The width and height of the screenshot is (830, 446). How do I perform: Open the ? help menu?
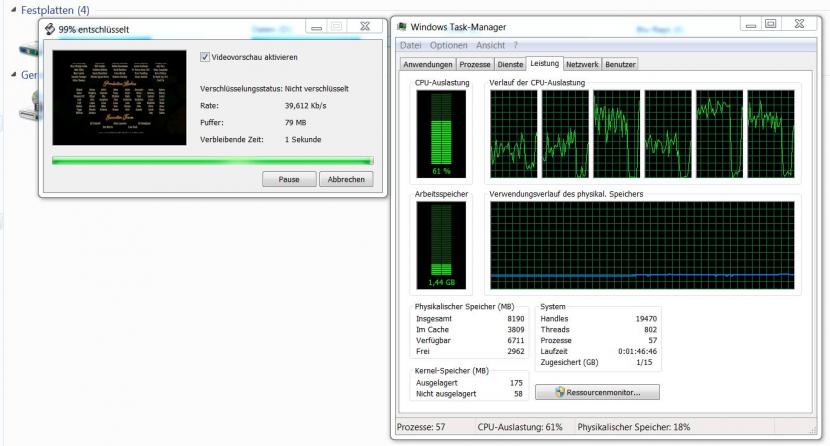pyautogui.click(x=516, y=45)
